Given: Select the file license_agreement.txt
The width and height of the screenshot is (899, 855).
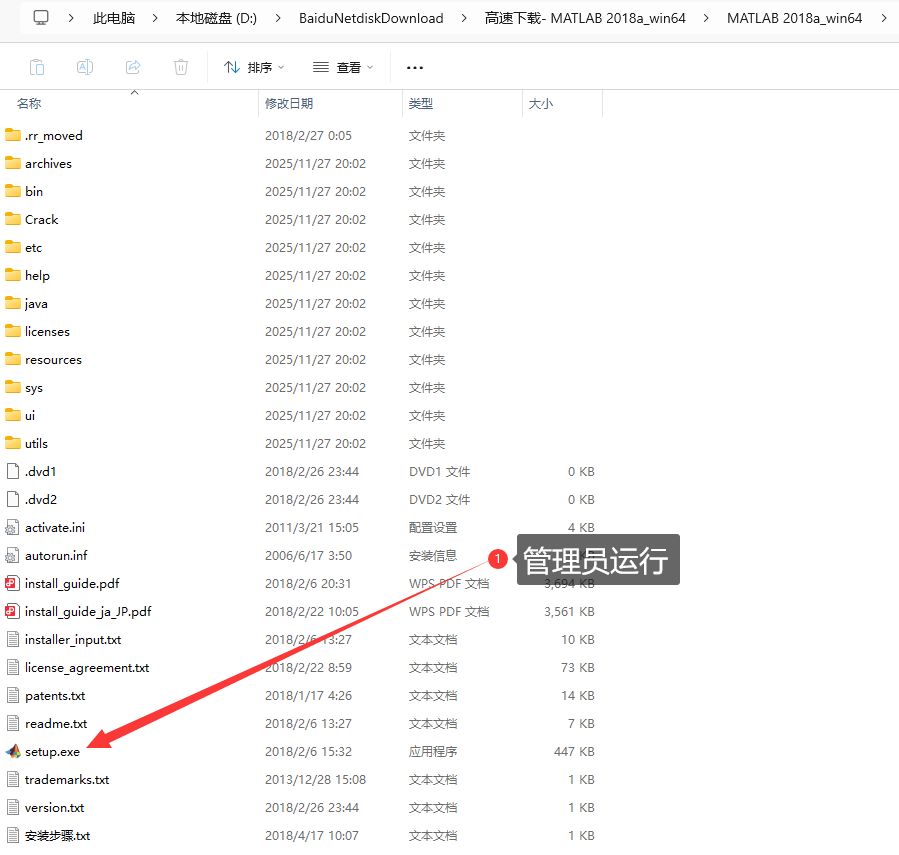Looking at the screenshot, I should (87, 667).
